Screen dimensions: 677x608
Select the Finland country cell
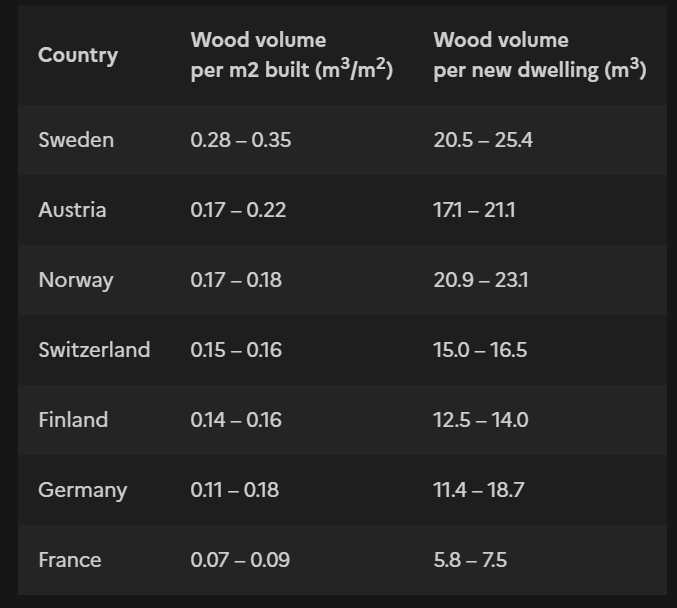pyautogui.click(x=73, y=420)
